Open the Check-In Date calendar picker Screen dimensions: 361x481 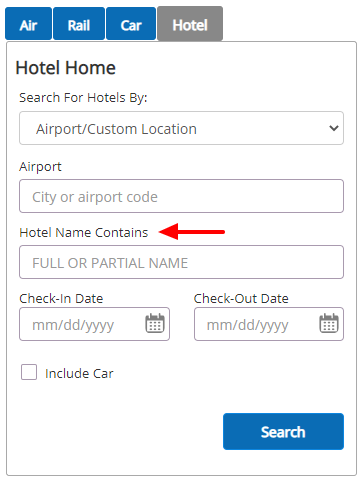click(155, 323)
